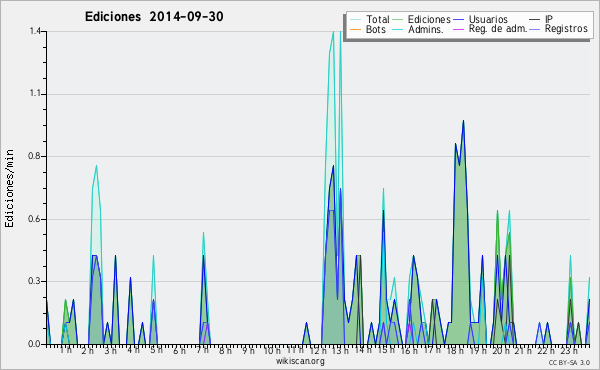
Task: Click the 'Ediciones/min' y-axis label
Action: pos(9,188)
